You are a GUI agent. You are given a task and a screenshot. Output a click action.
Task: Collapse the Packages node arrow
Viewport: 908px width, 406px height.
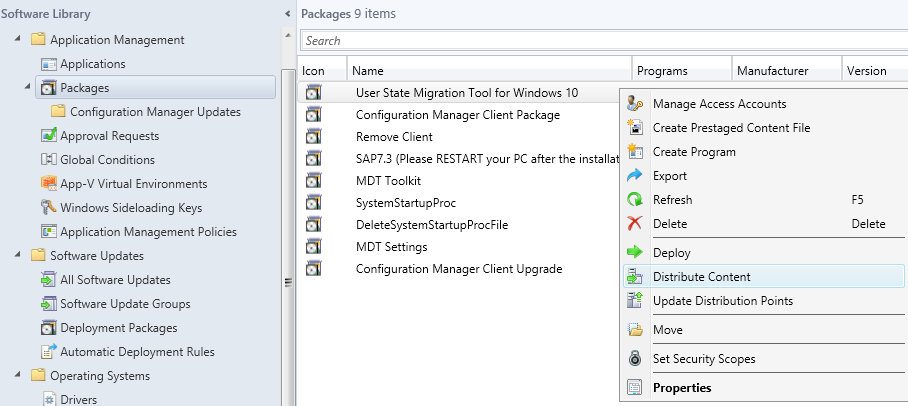click(27, 87)
